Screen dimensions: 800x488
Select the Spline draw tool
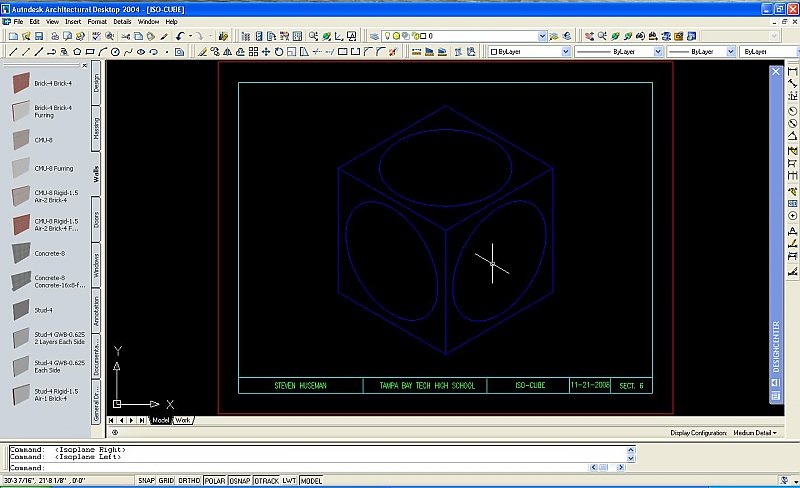[128, 52]
